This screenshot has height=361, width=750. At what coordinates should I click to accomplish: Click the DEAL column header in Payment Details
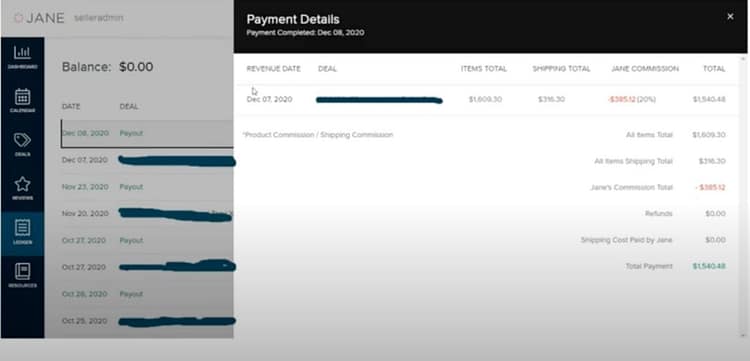327,69
